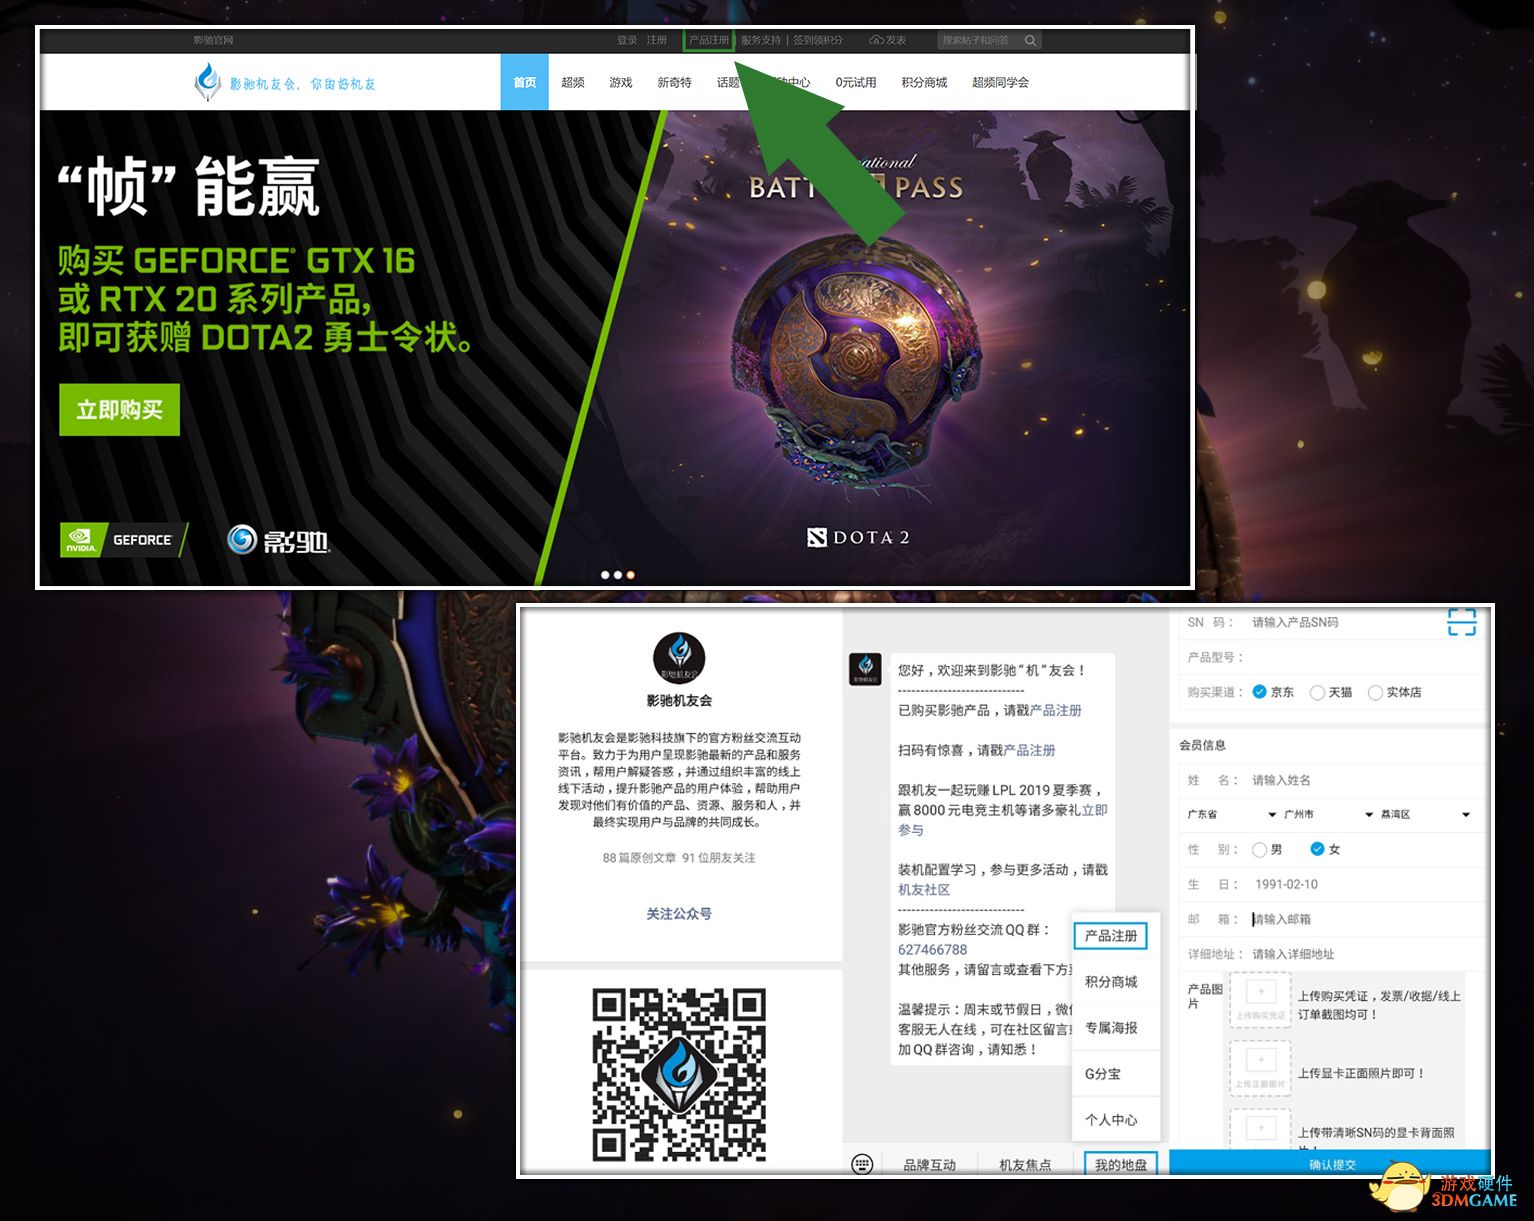
Task: Tap 个人中心 in popup menu
Action: pos(1111,1119)
